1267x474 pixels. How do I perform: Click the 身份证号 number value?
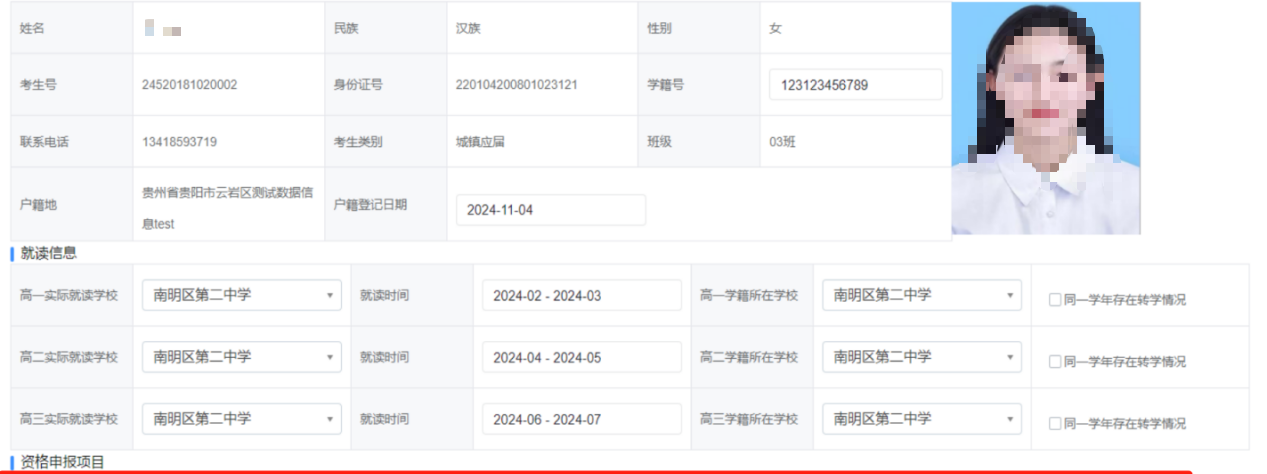(x=516, y=85)
